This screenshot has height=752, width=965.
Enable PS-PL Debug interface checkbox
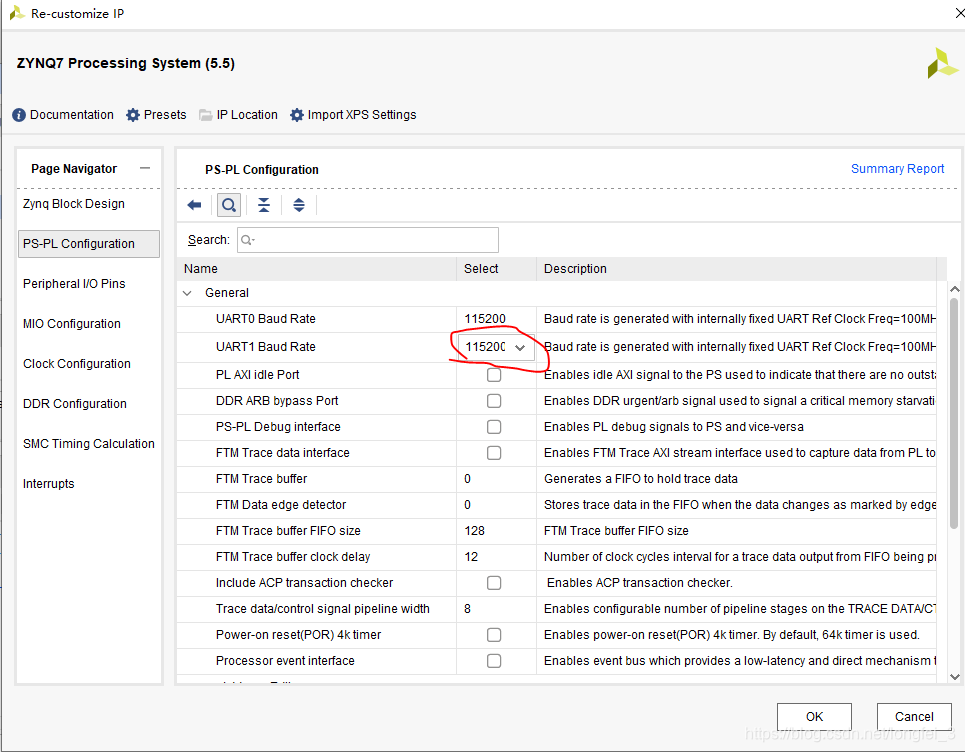(494, 426)
